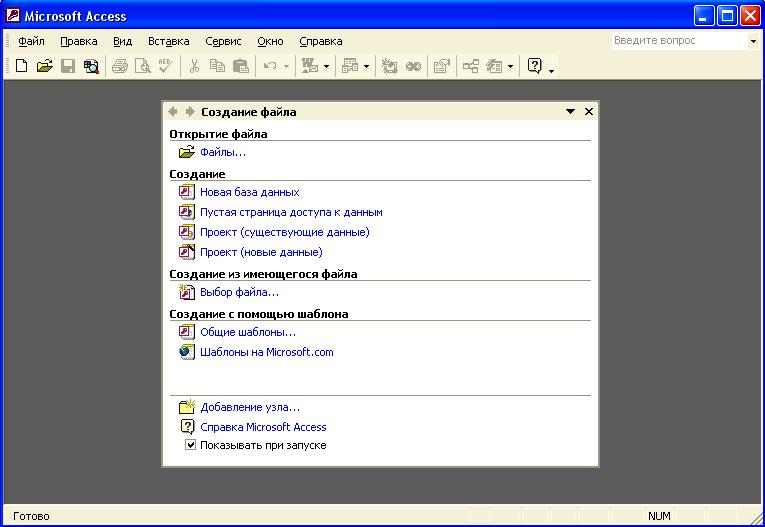Expand the Undo history dropdown arrow
765x527 pixels.
click(x=286, y=66)
